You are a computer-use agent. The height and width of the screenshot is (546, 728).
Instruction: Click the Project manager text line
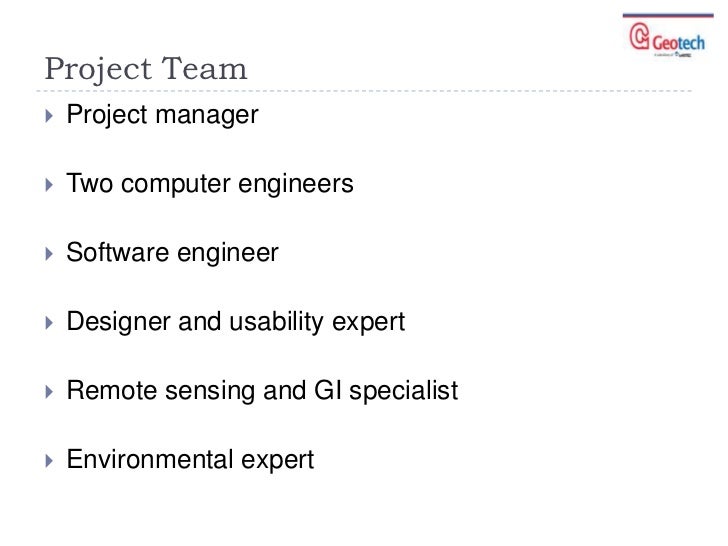[162, 115]
